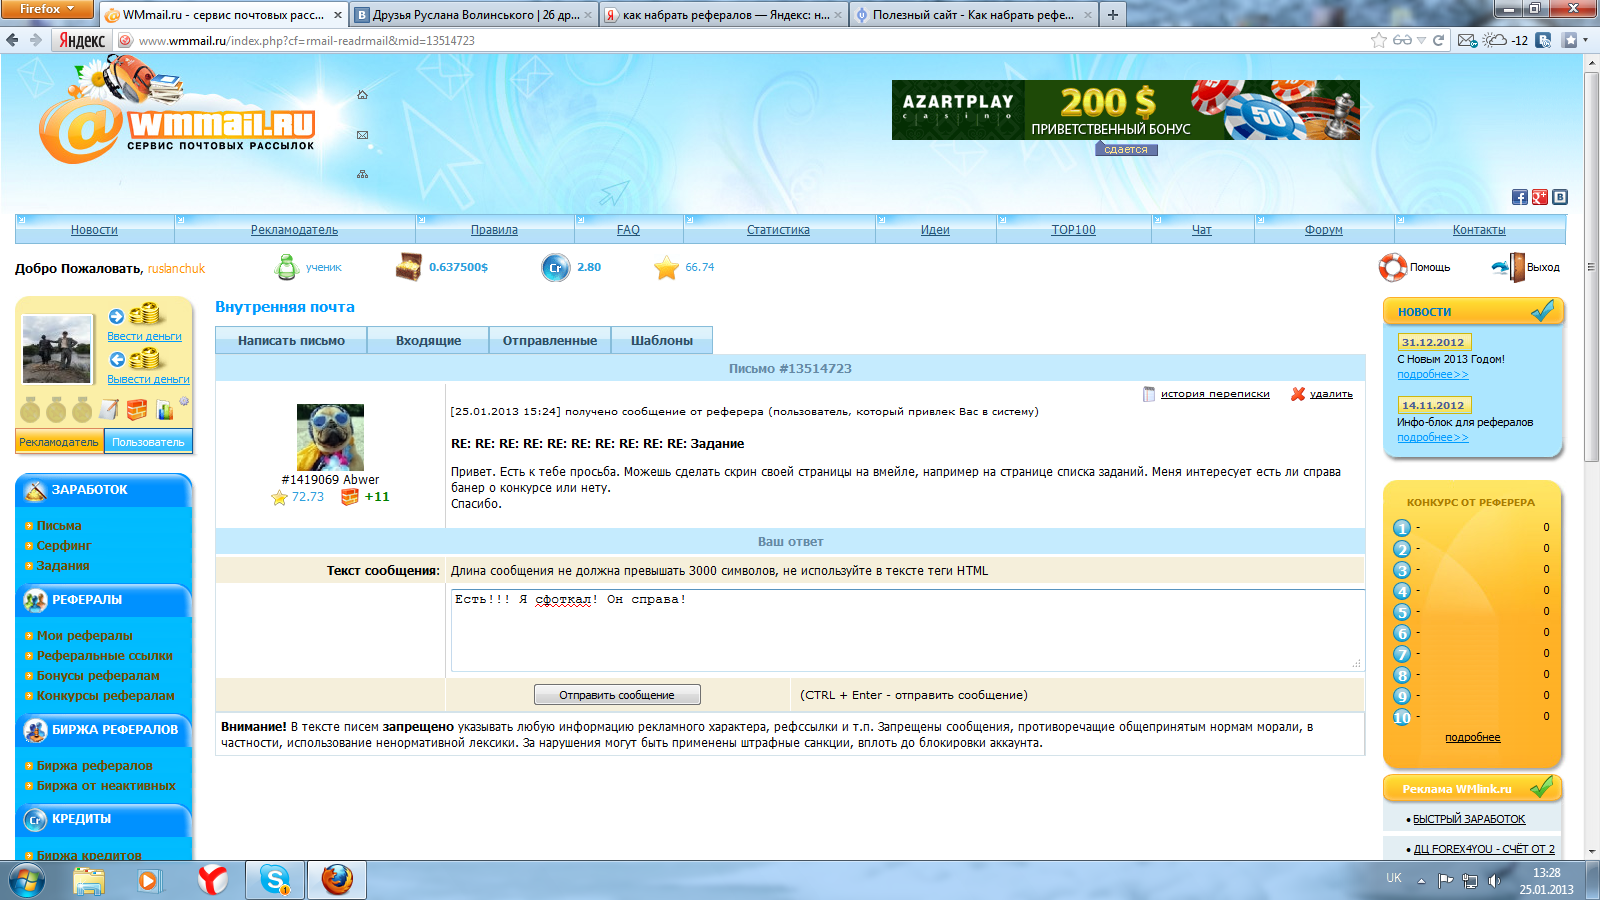
Task: Open the Правила navigation link
Action: 494,230
